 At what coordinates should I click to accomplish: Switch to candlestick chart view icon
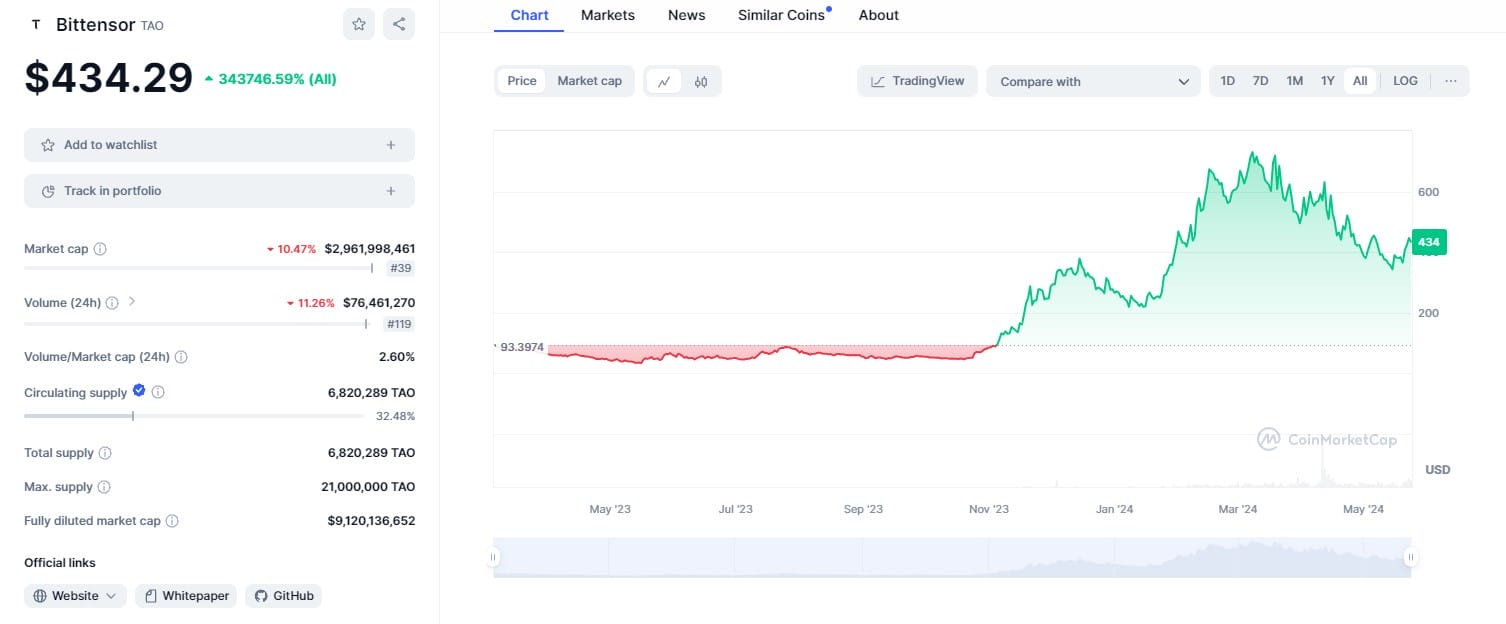point(701,81)
